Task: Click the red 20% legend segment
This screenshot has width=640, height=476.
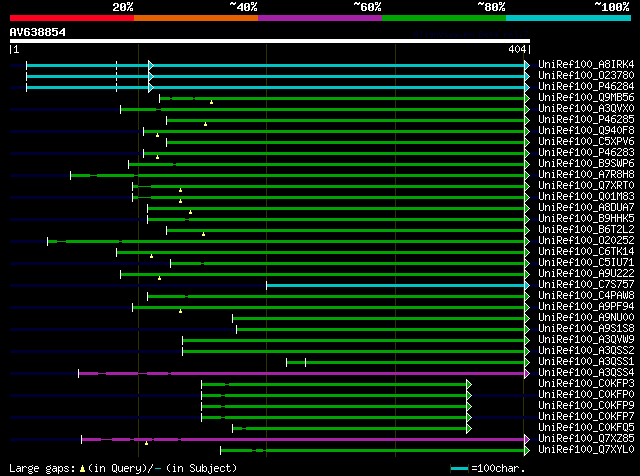Action: click(x=72, y=18)
